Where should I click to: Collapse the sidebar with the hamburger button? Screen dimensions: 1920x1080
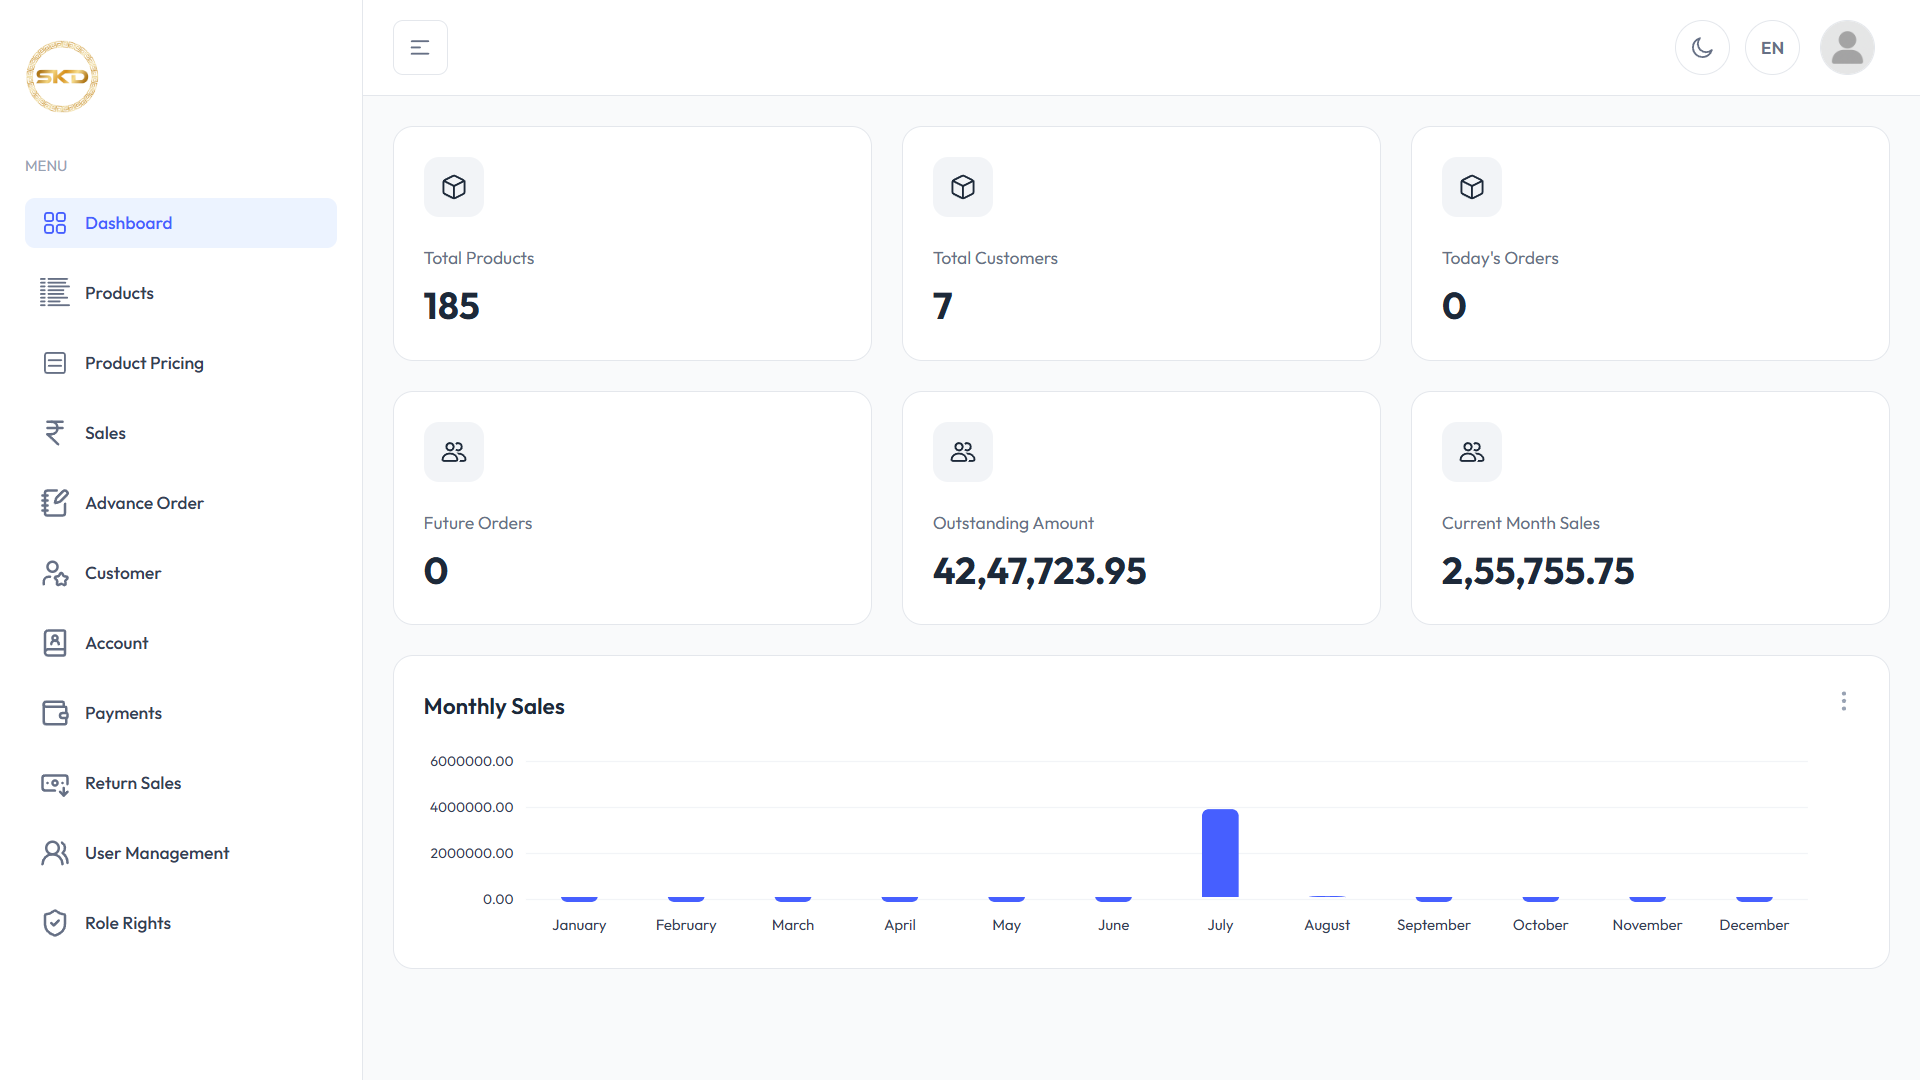coord(420,48)
